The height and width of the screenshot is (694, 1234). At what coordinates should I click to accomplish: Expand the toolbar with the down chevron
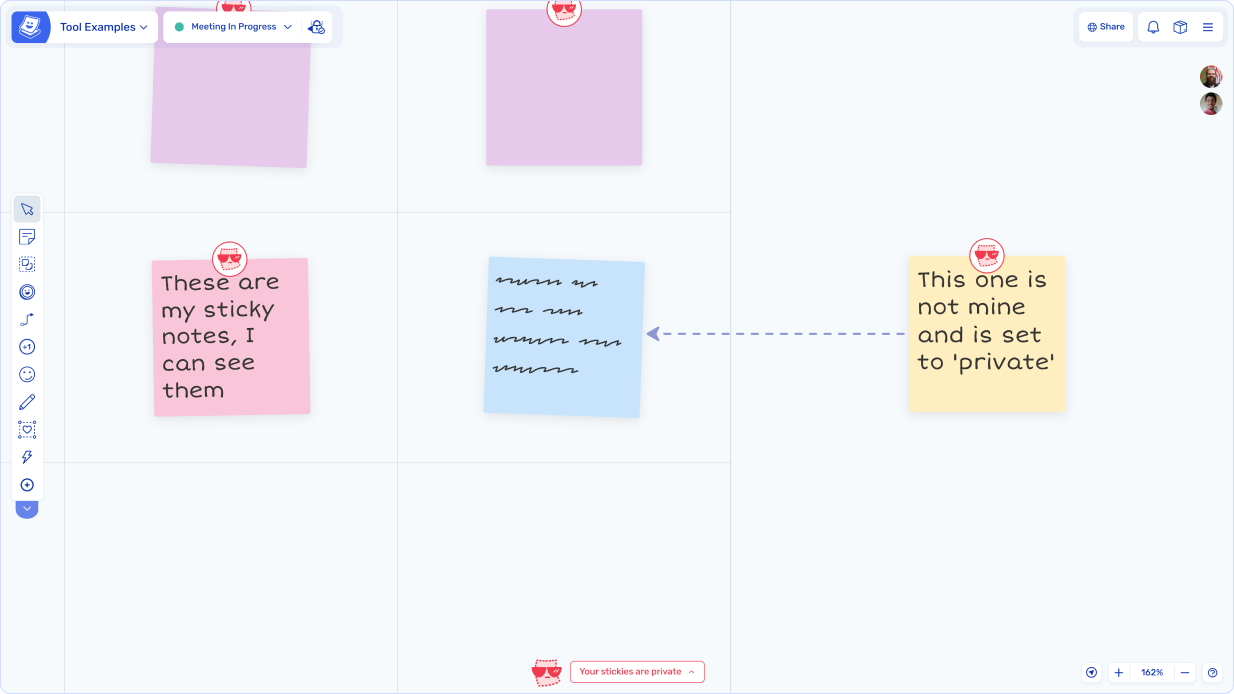(27, 509)
